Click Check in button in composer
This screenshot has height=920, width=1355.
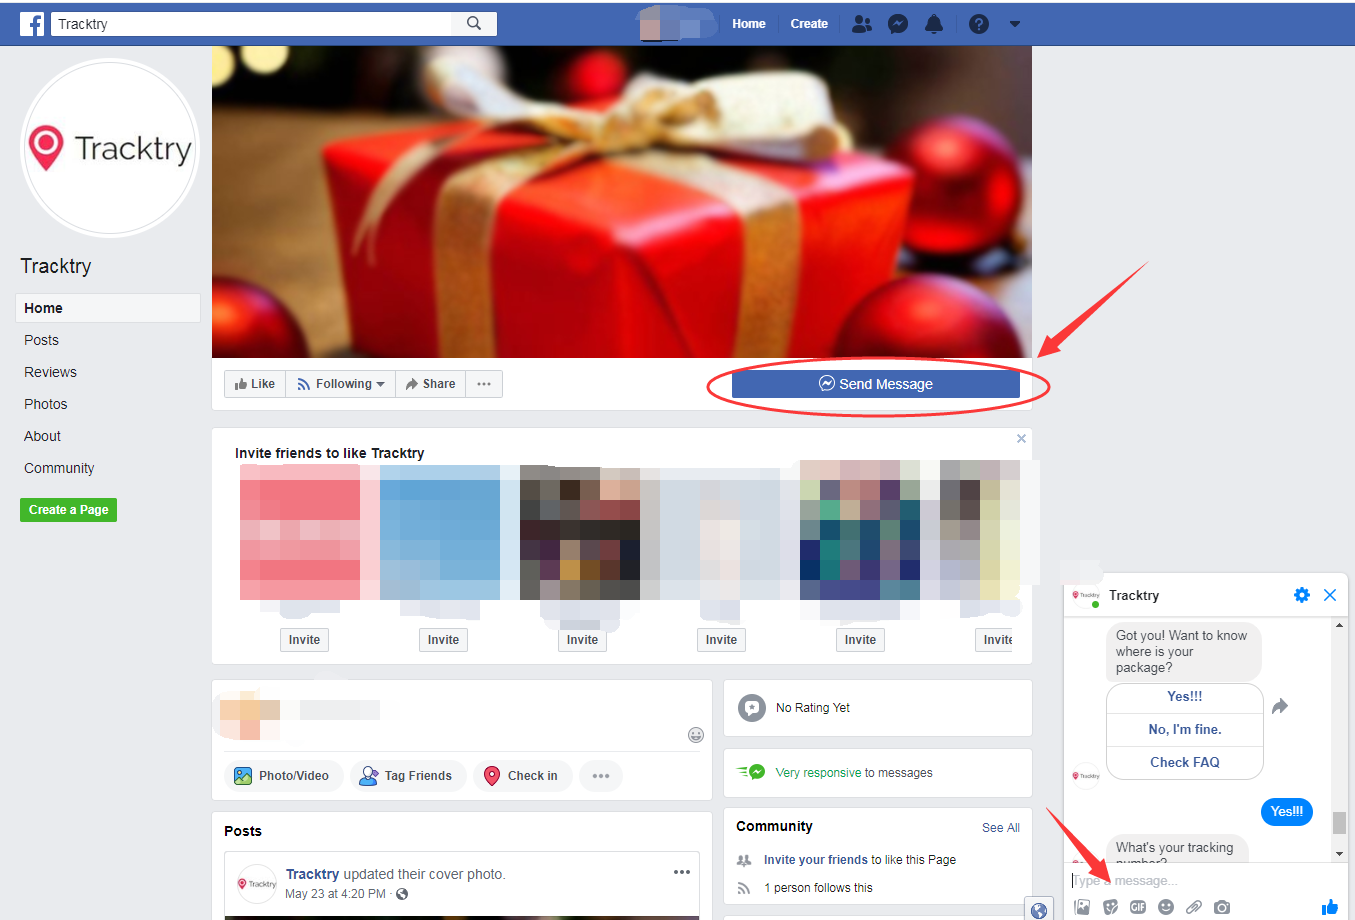pos(522,776)
